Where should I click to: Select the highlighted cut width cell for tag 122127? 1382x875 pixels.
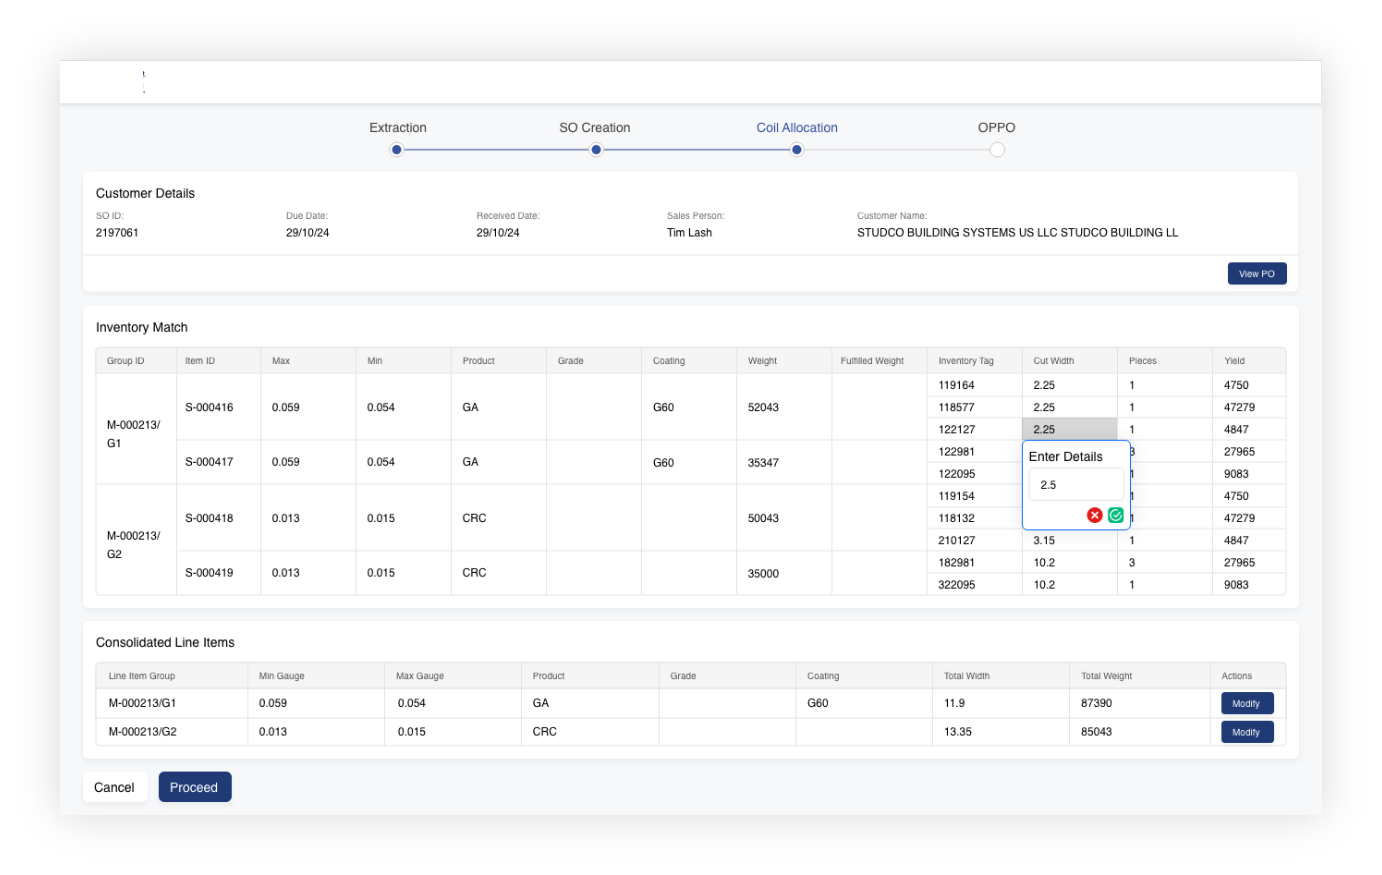tap(1068, 429)
